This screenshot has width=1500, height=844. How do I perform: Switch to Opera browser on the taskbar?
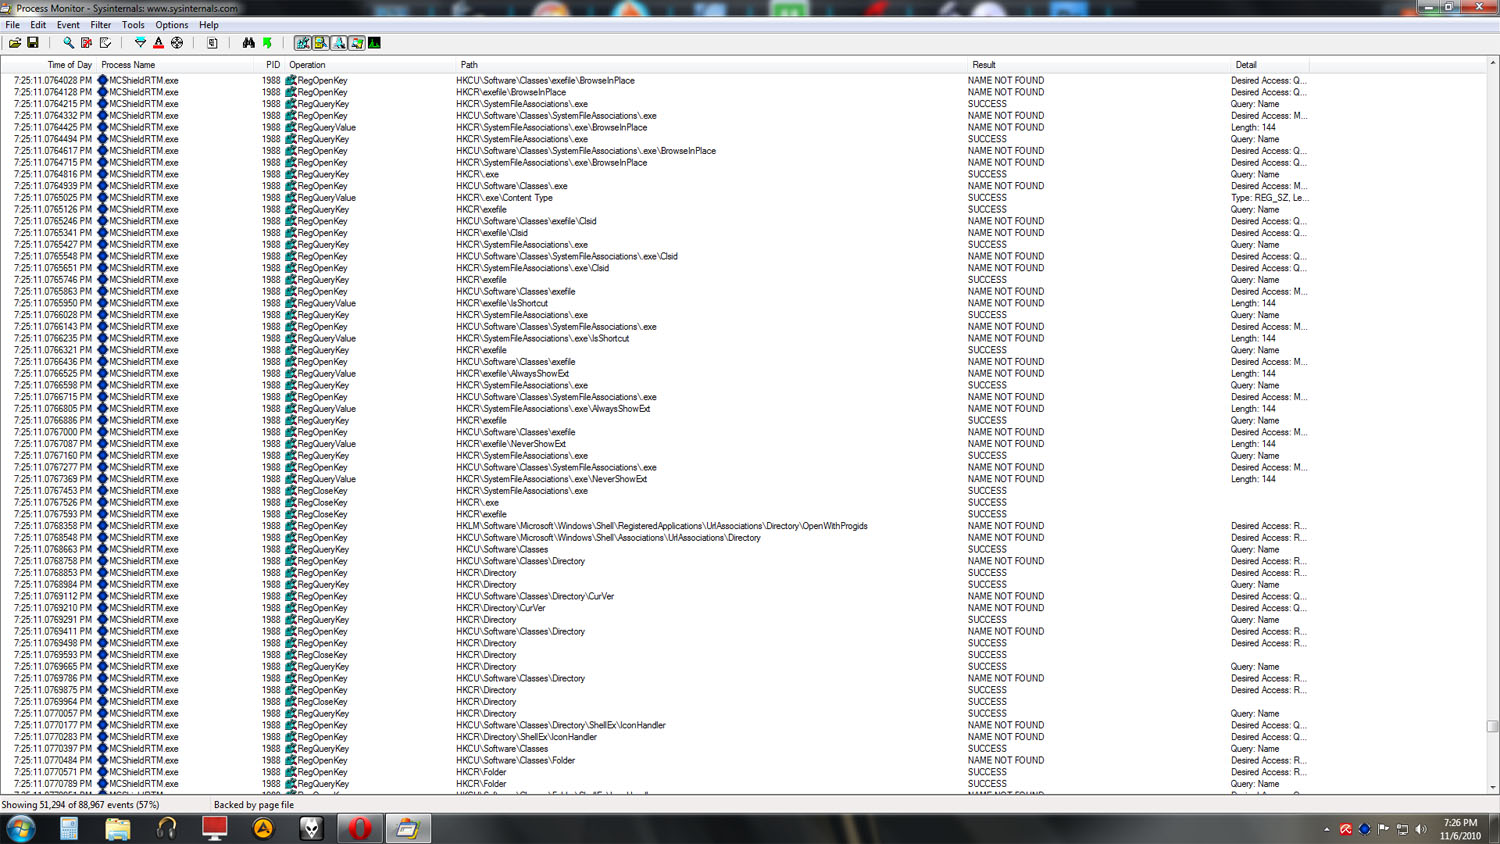pos(360,828)
